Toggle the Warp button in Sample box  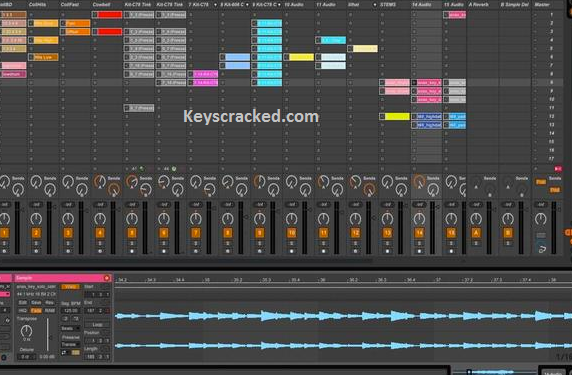click(70, 287)
